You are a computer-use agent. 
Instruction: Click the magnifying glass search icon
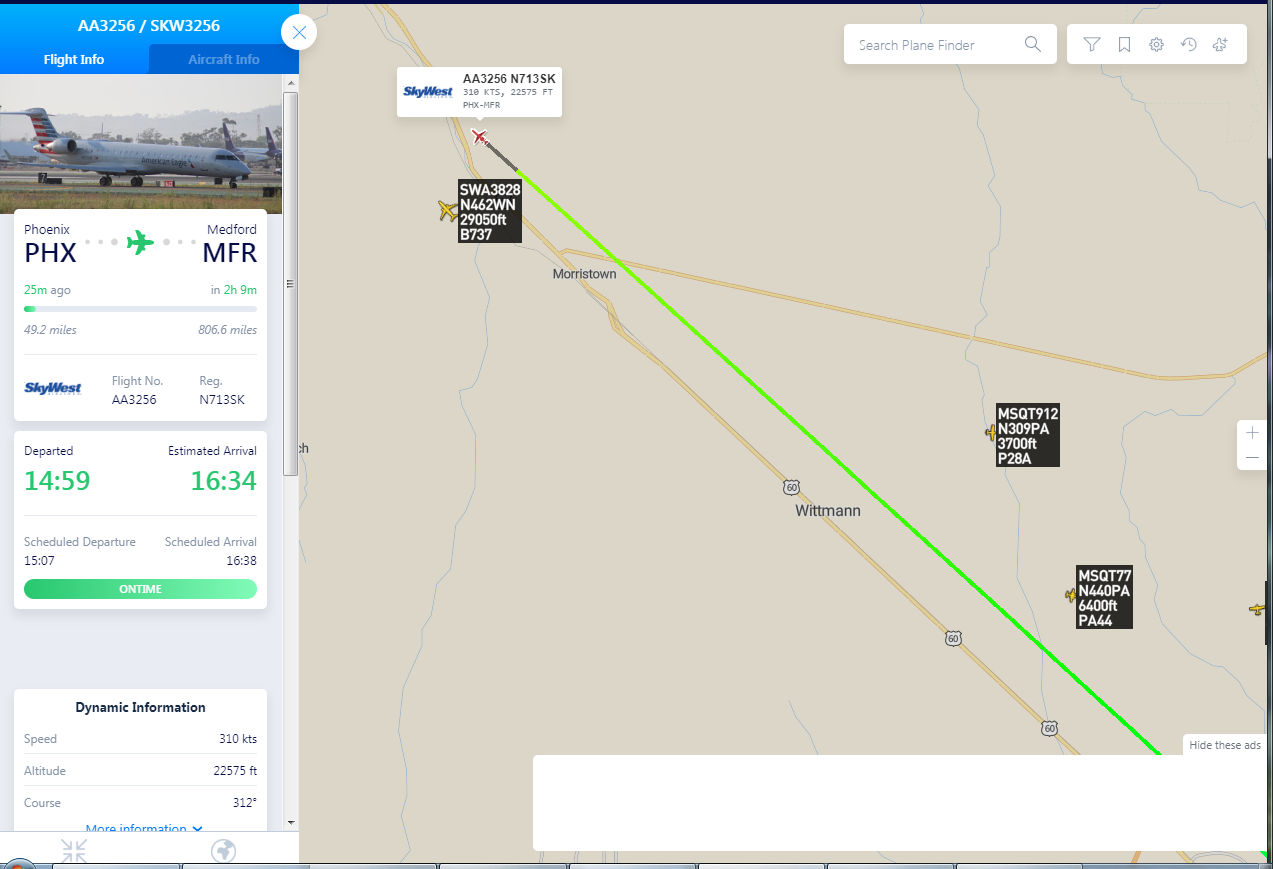pyautogui.click(x=1033, y=44)
